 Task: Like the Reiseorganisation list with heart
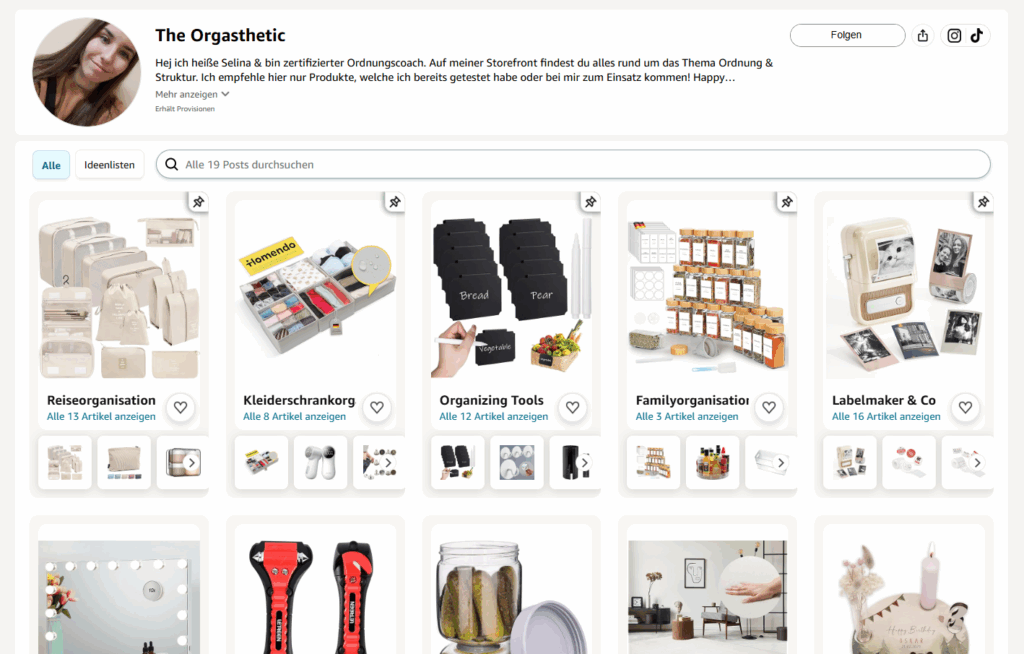pyautogui.click(x=181, y=408)
